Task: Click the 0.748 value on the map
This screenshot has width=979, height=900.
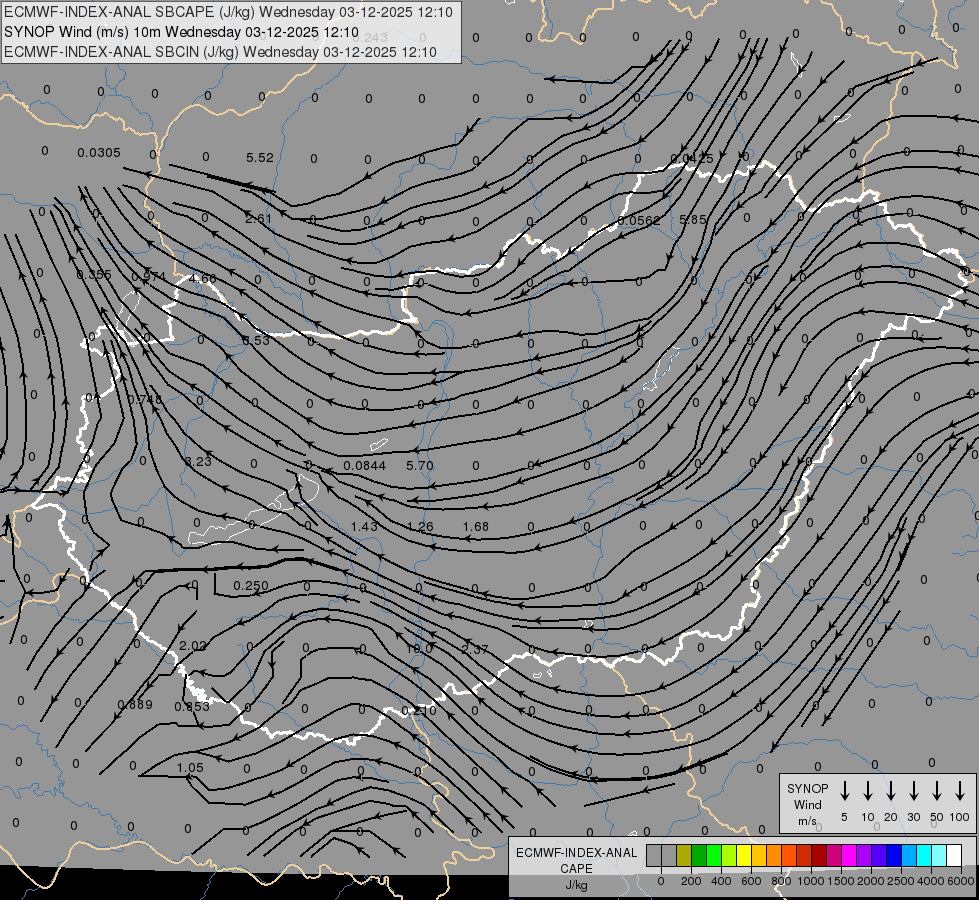Action: tap(144, 399)
